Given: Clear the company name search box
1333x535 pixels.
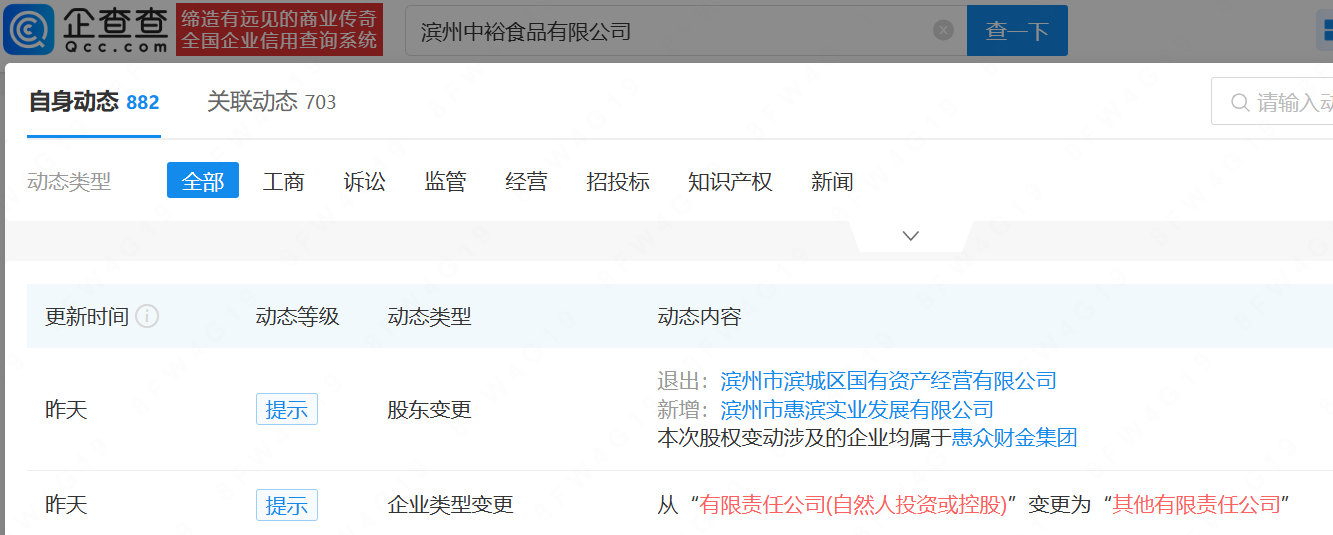Looking at the screenshot, I should 943,30.
